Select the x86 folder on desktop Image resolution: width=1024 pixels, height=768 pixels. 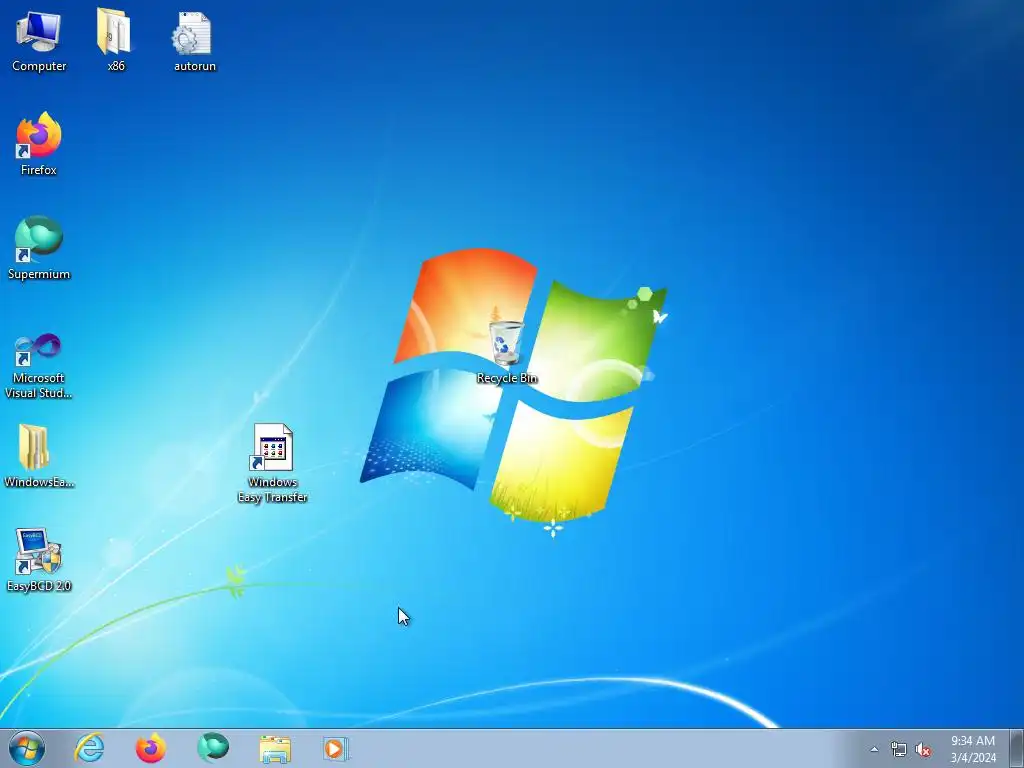click(115, 40)
